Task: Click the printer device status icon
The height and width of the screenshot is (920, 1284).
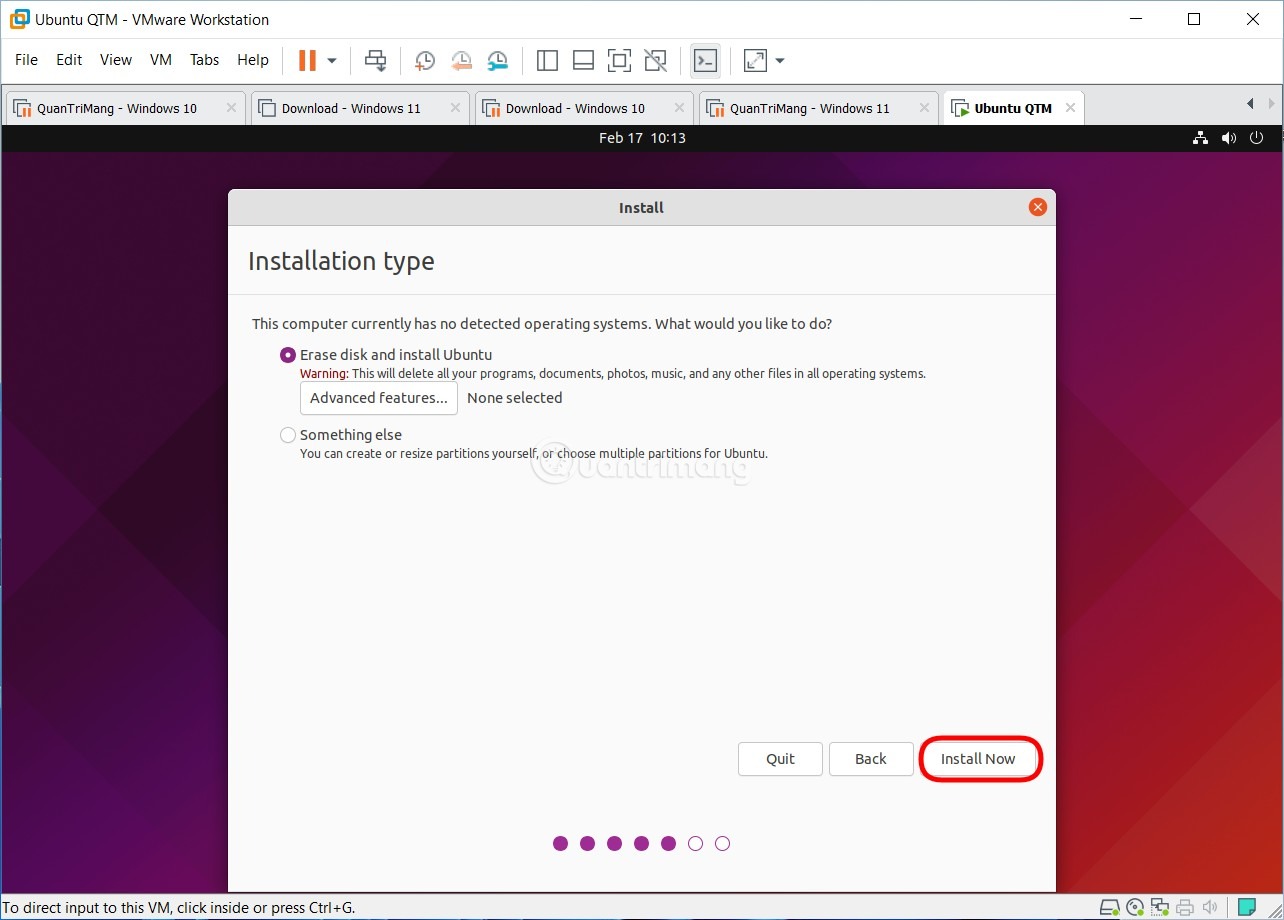Action: point(1185,908)
